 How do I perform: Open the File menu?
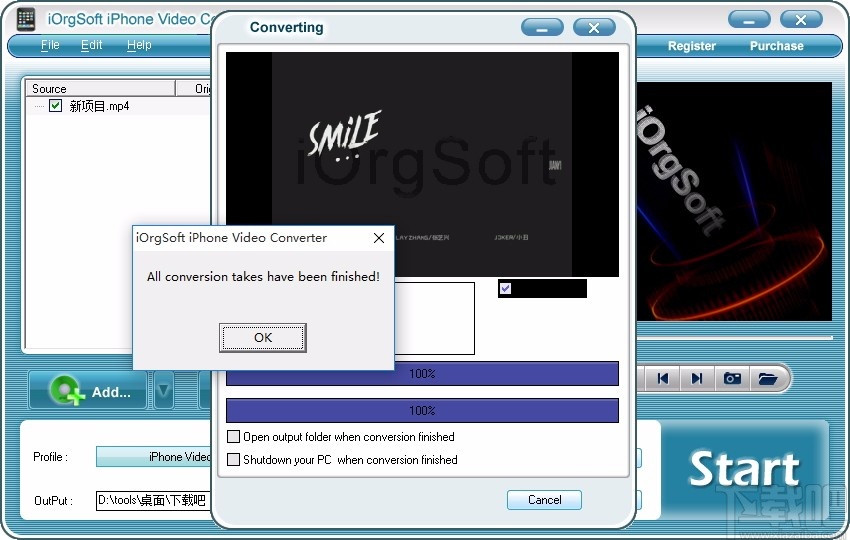tap(50, 45)
